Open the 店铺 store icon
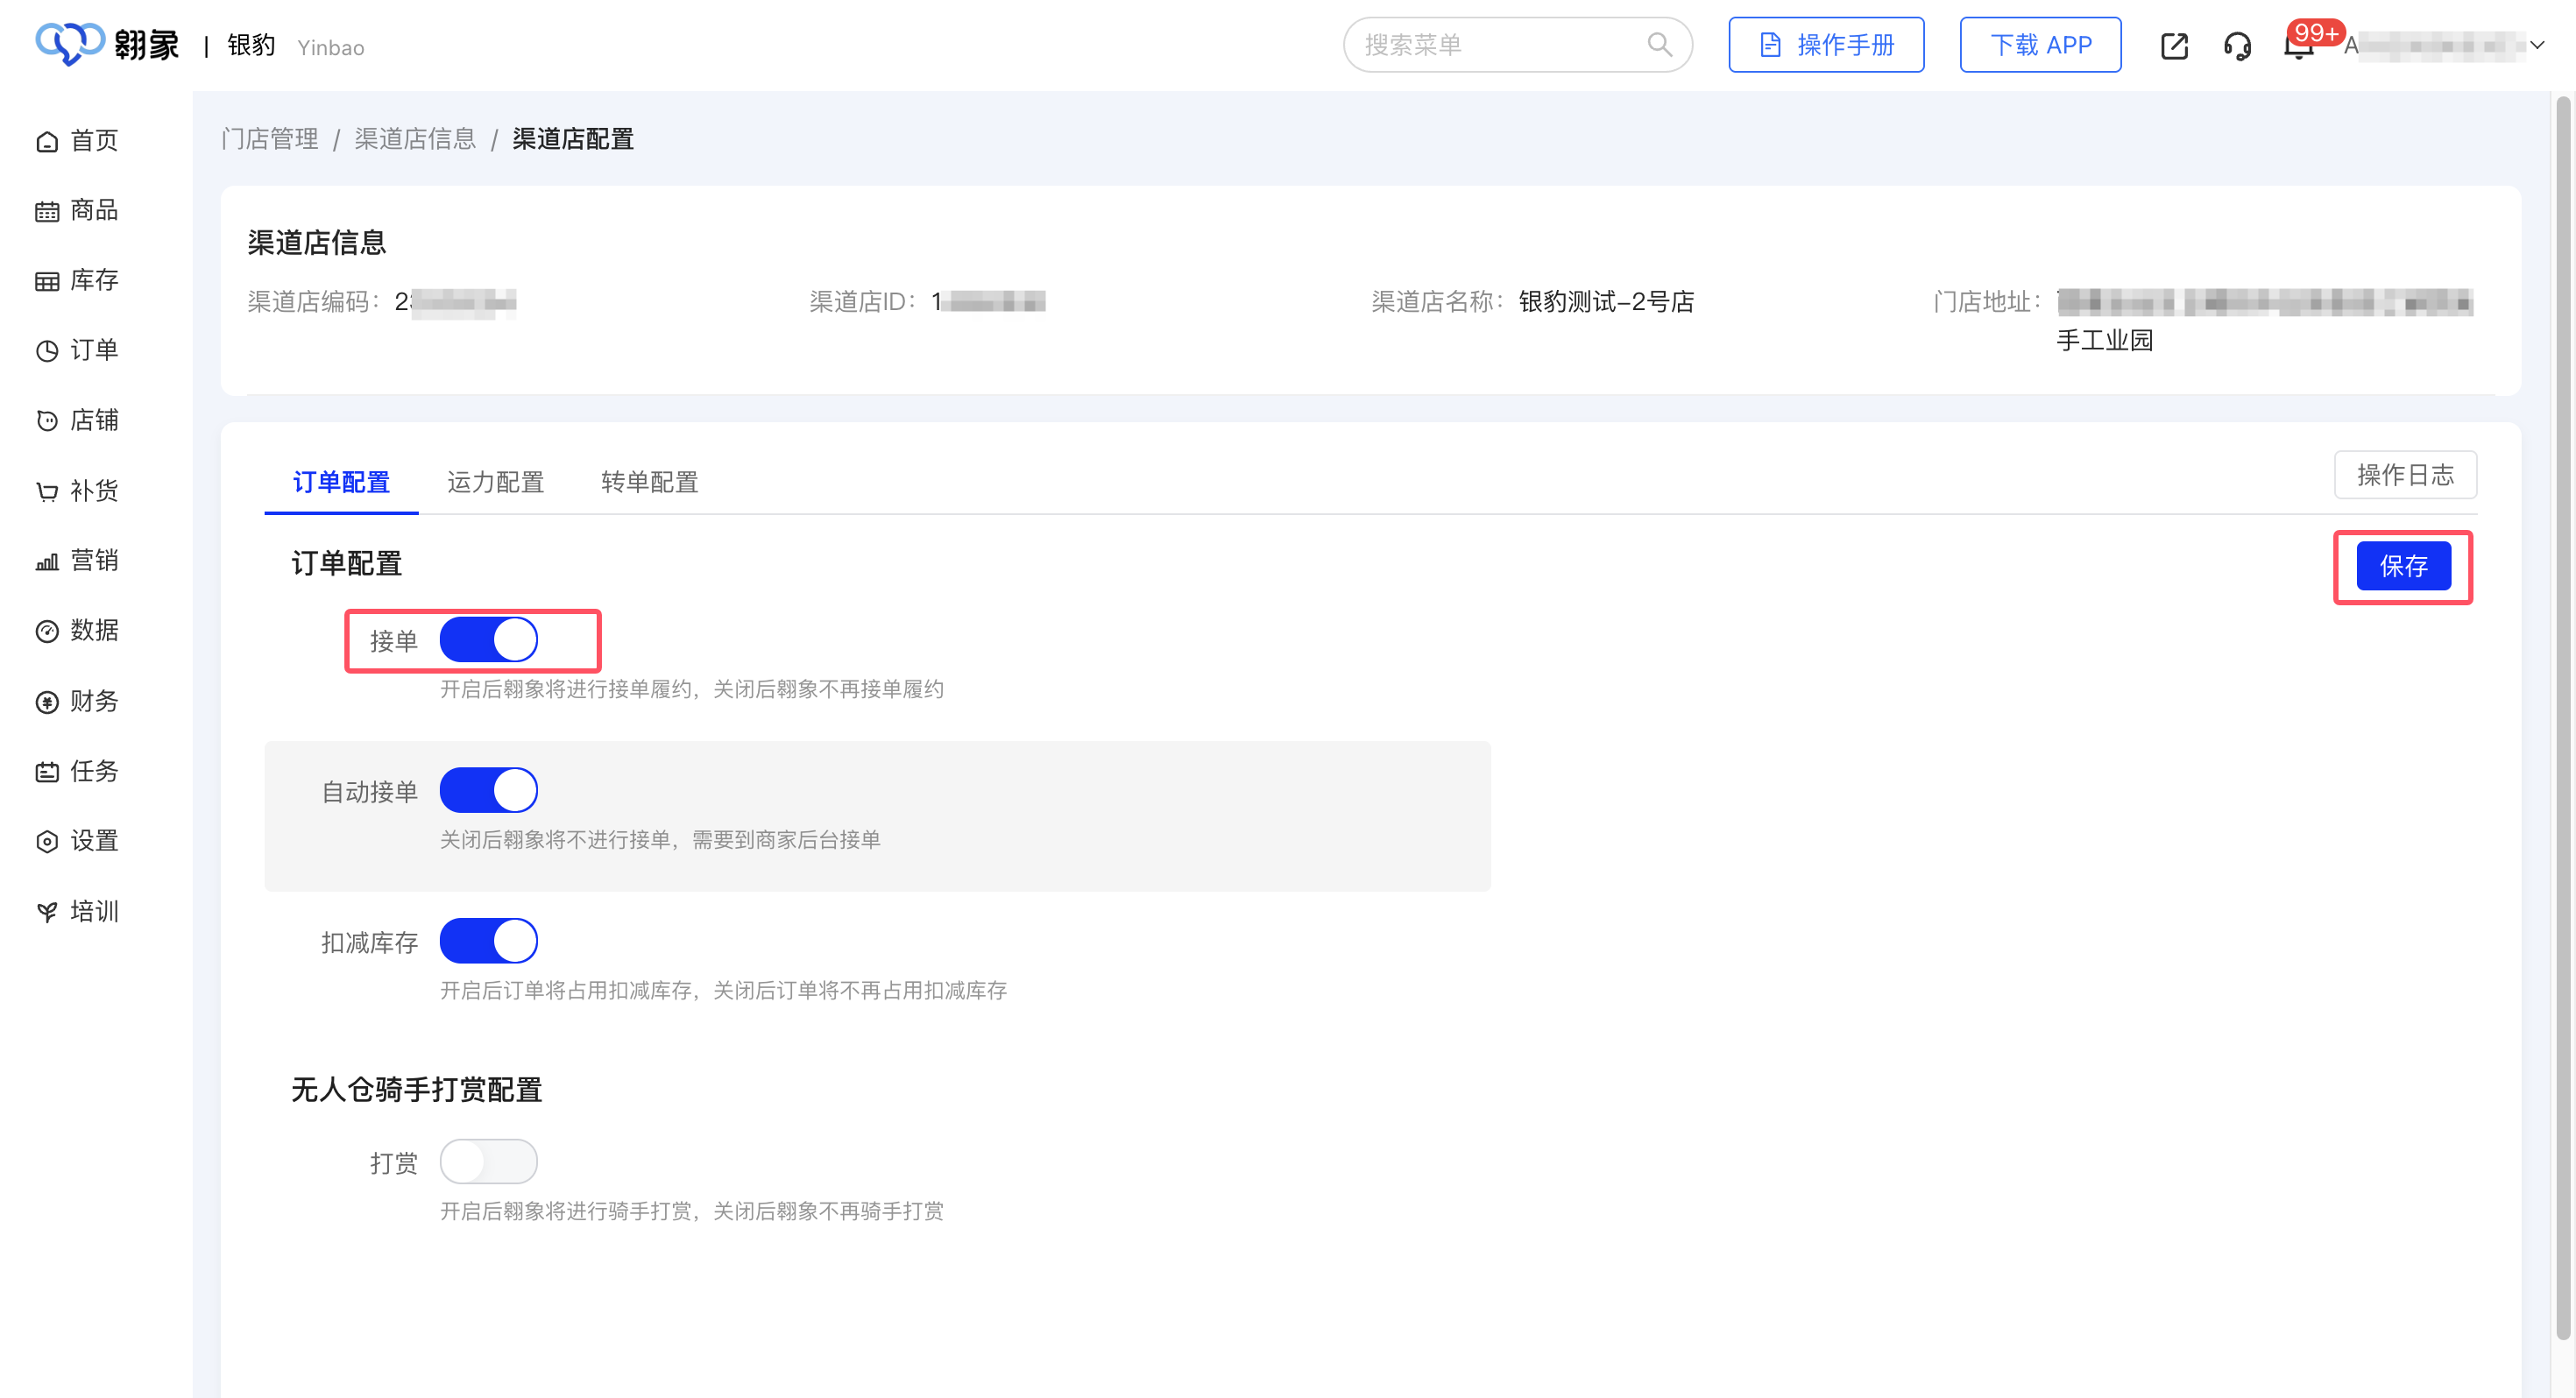 (47, 420)
